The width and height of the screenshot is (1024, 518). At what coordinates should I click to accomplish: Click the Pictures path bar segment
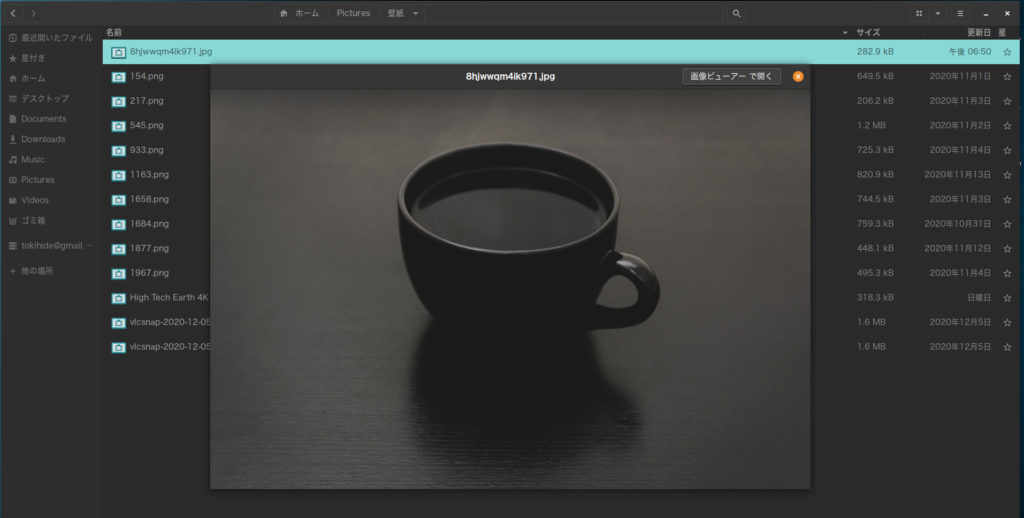tap(353, 13)
